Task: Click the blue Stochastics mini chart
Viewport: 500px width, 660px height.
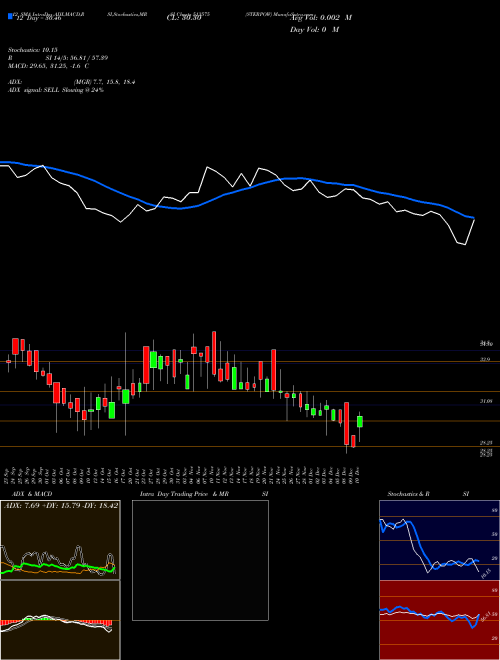Action: click(439, 540)
